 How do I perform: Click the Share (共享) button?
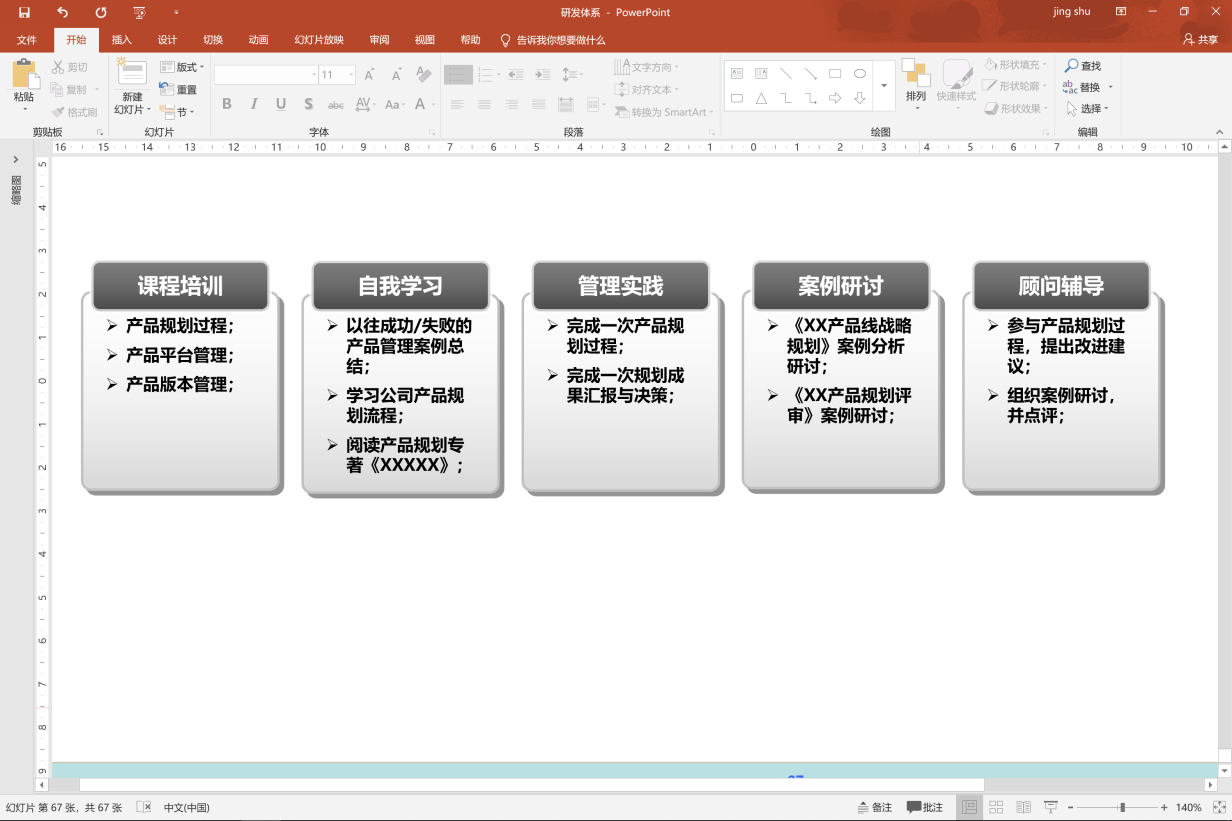tap(1200, 40)
